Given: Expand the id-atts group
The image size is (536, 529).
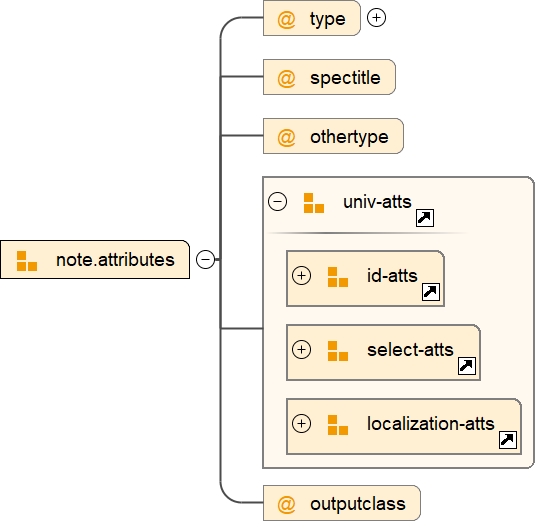Looking at the screenshot, I should tap(302, 275).
